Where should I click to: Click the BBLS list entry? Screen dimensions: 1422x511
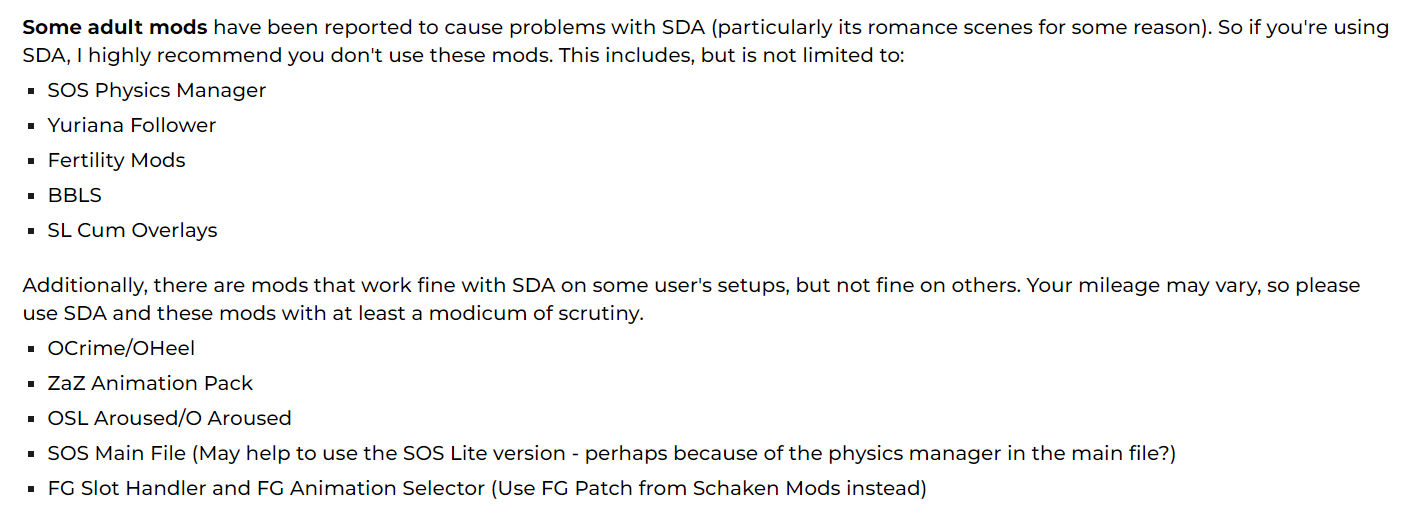(75, 195)
